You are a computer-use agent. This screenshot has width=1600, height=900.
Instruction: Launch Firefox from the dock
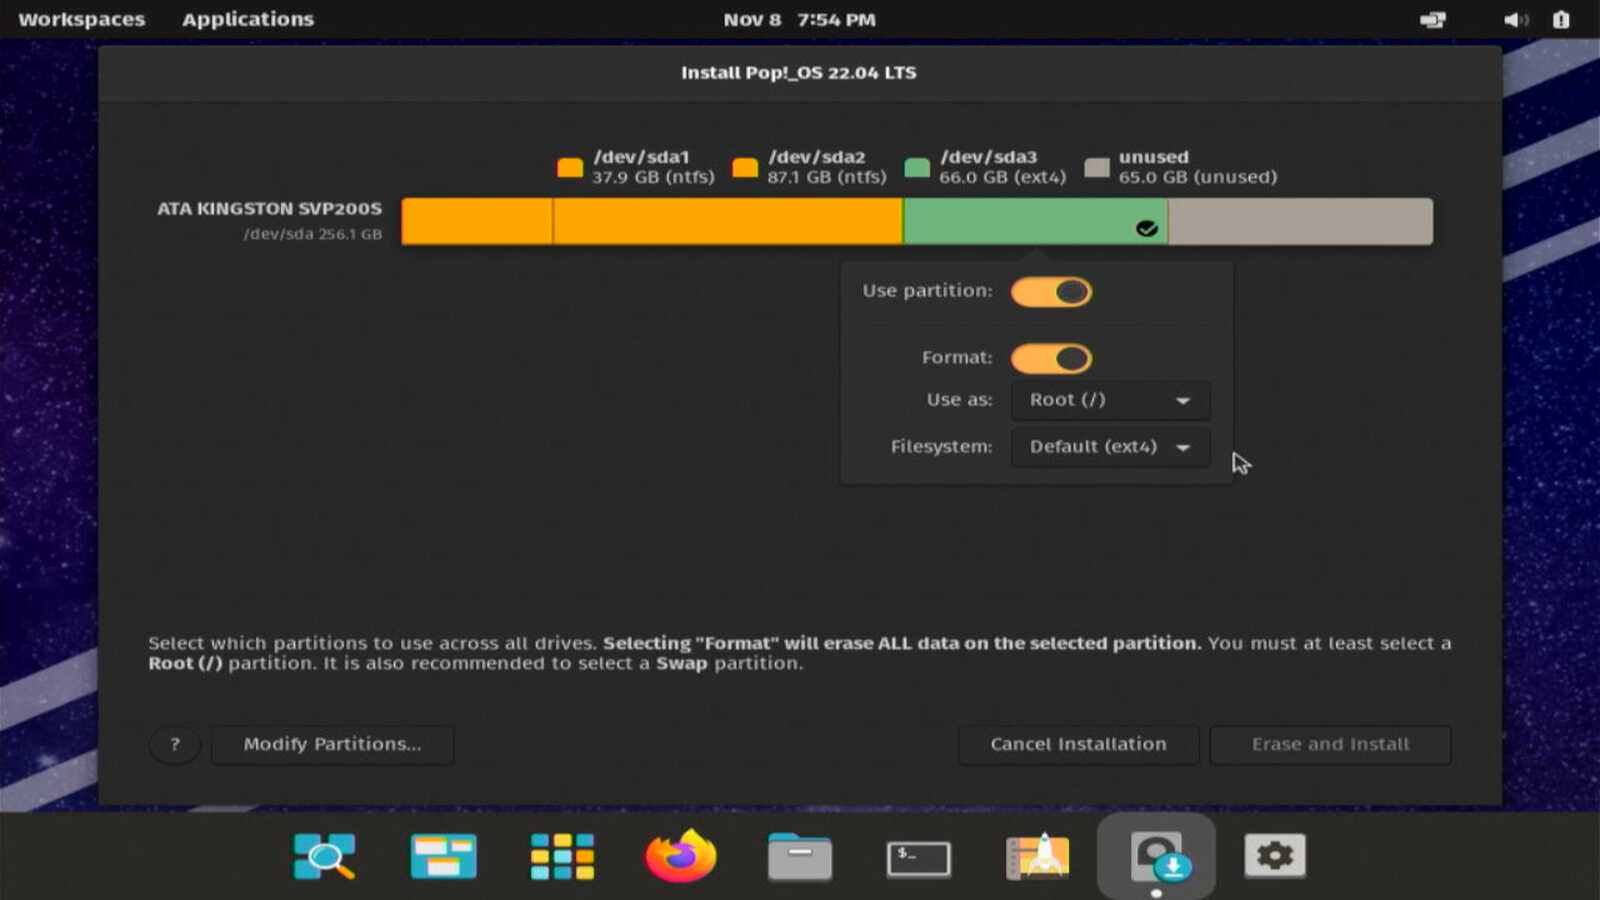[681, 856]
